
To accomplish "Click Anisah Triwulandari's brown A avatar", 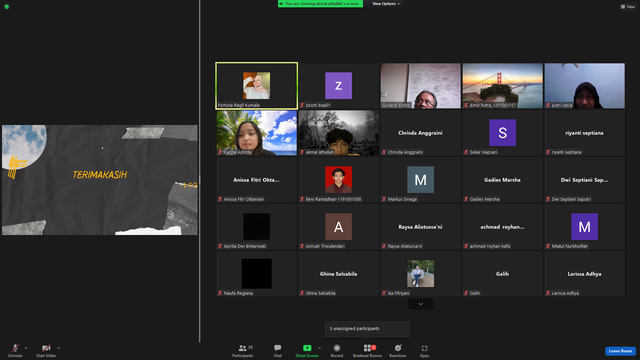I will (338, 227).
